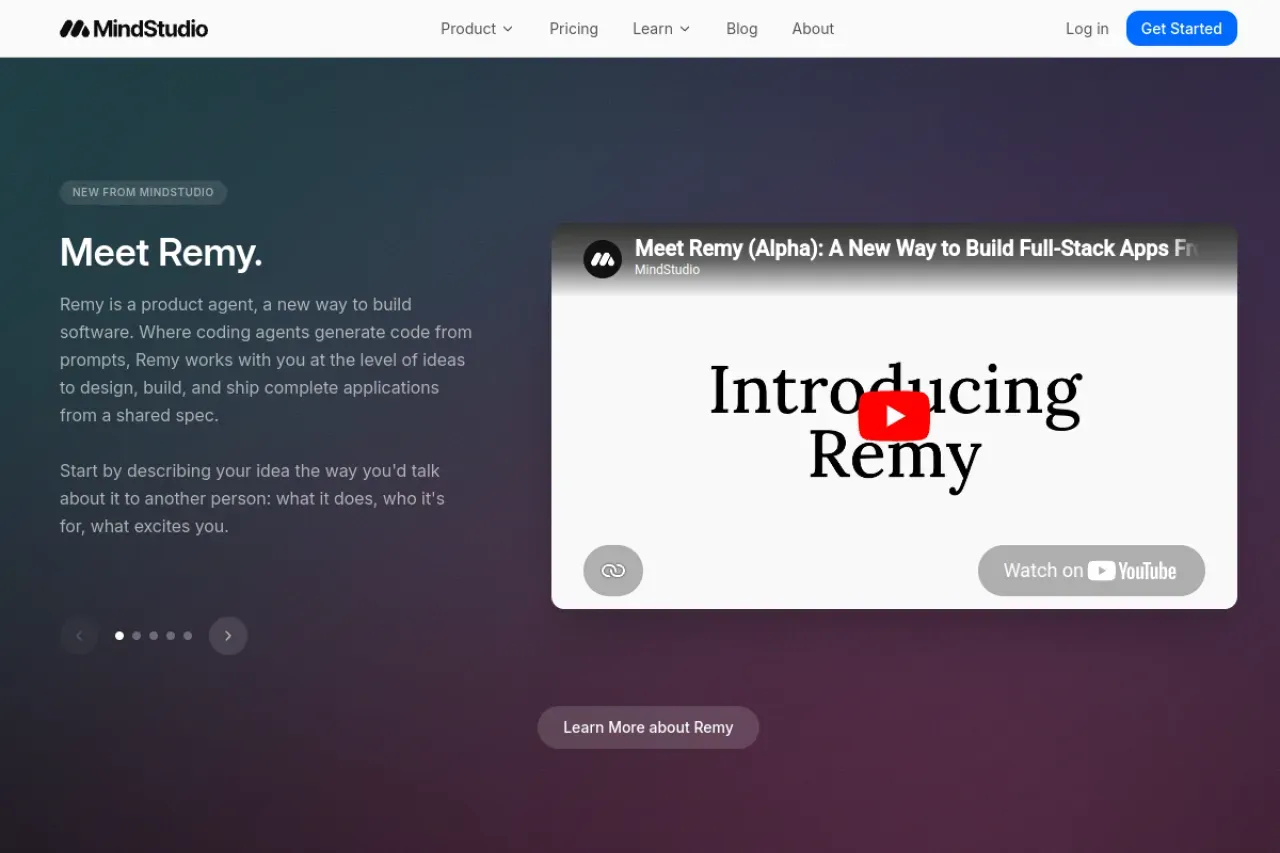Click Watch on YouTube button
This screenshot has width=1280, height=853.
1091,570
